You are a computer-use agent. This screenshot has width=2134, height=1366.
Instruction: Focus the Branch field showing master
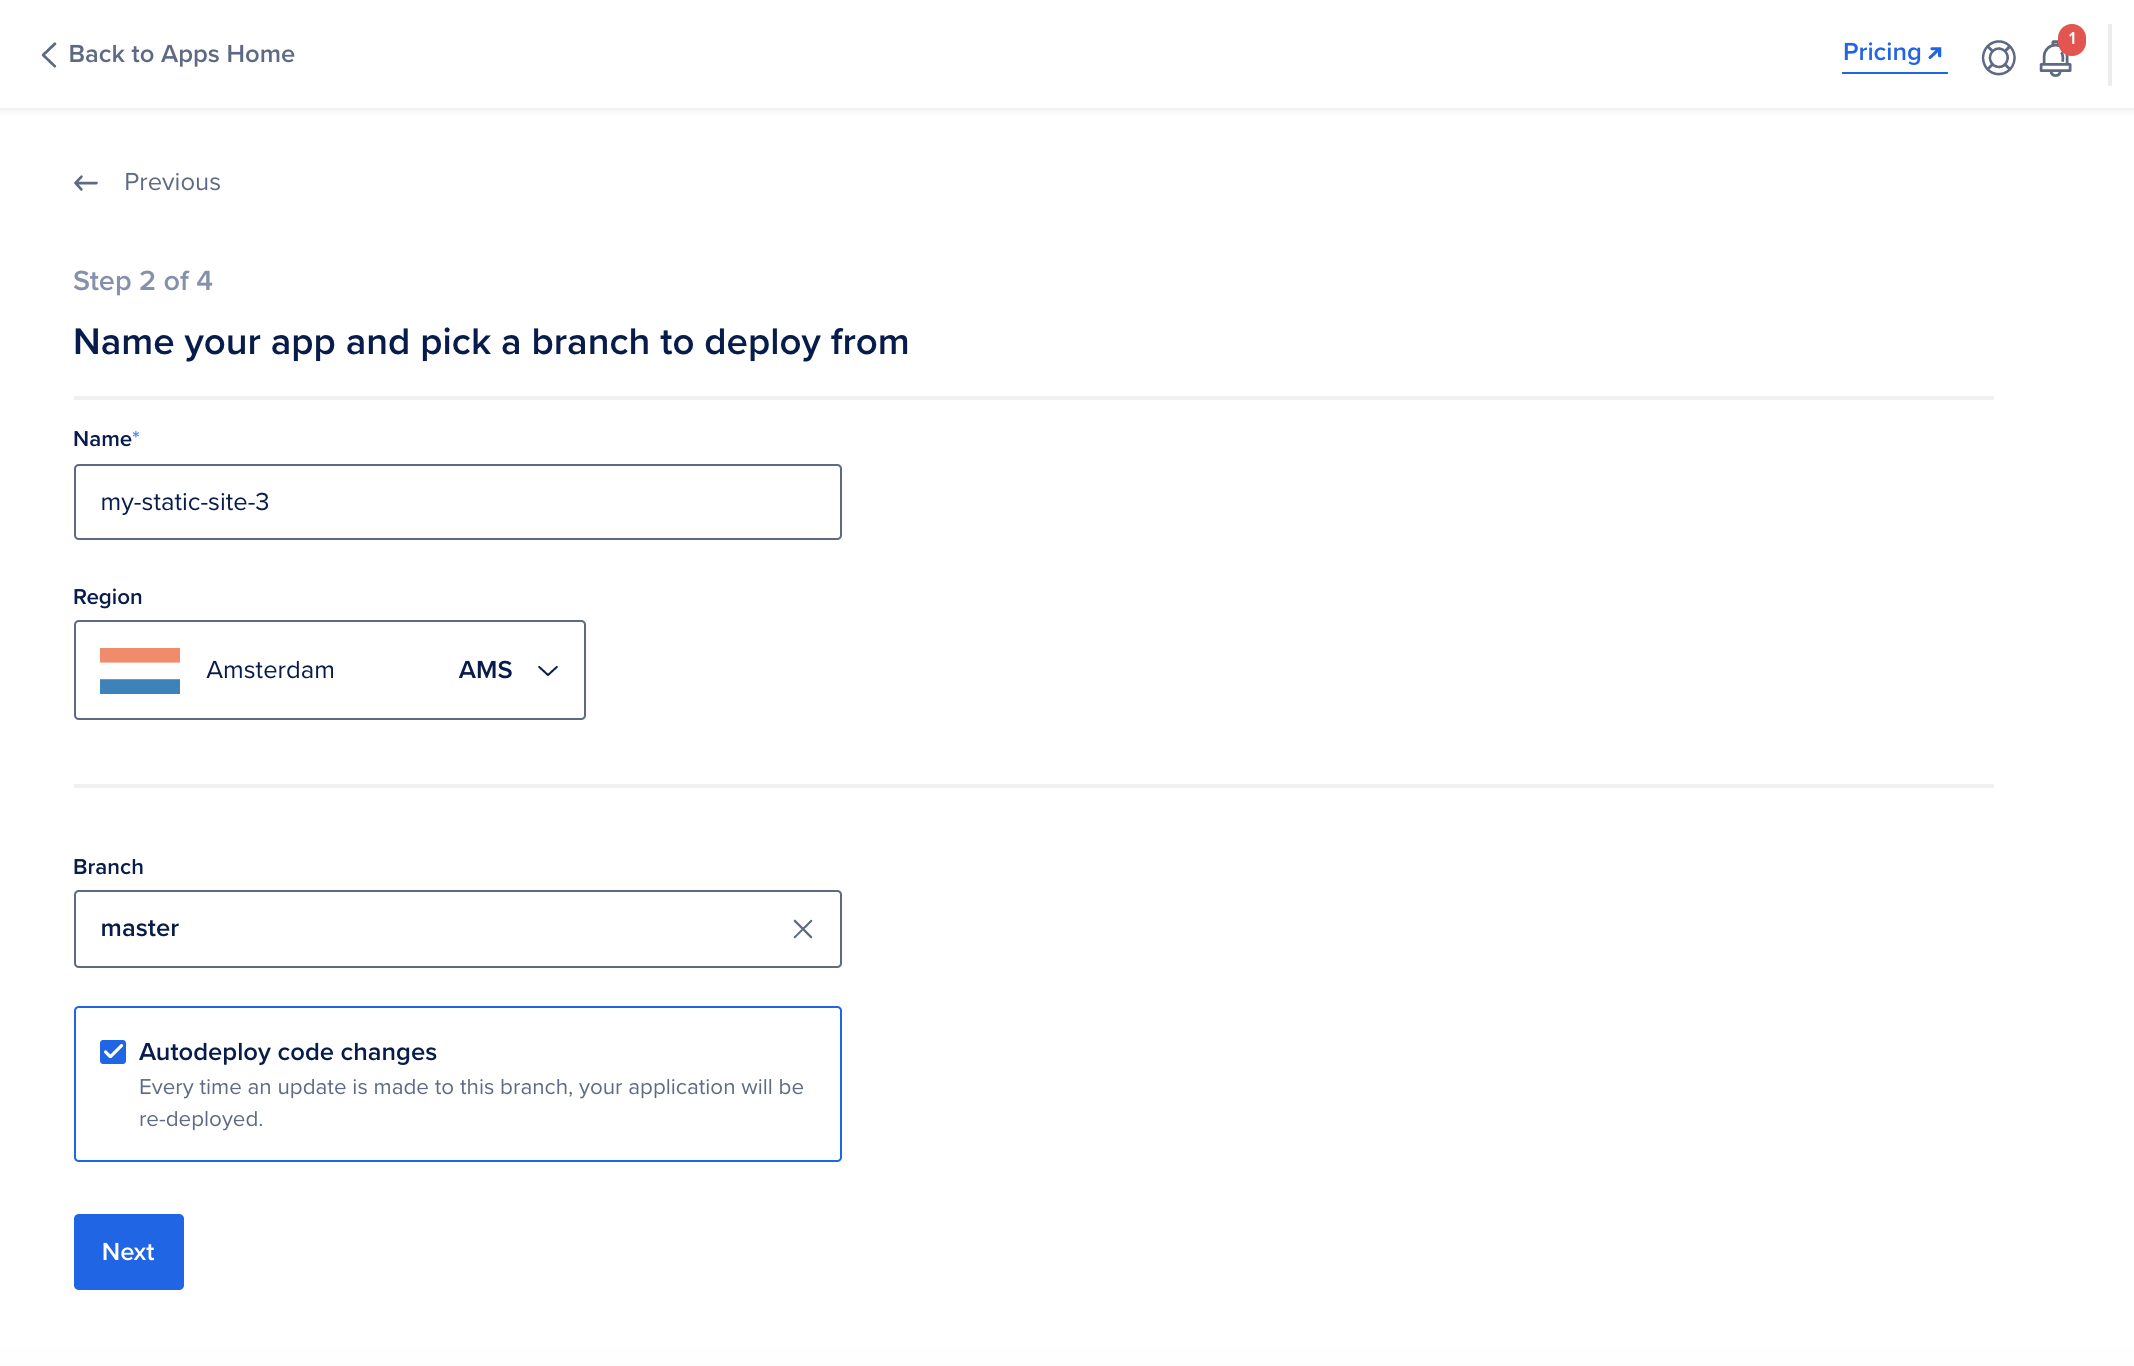430,929
